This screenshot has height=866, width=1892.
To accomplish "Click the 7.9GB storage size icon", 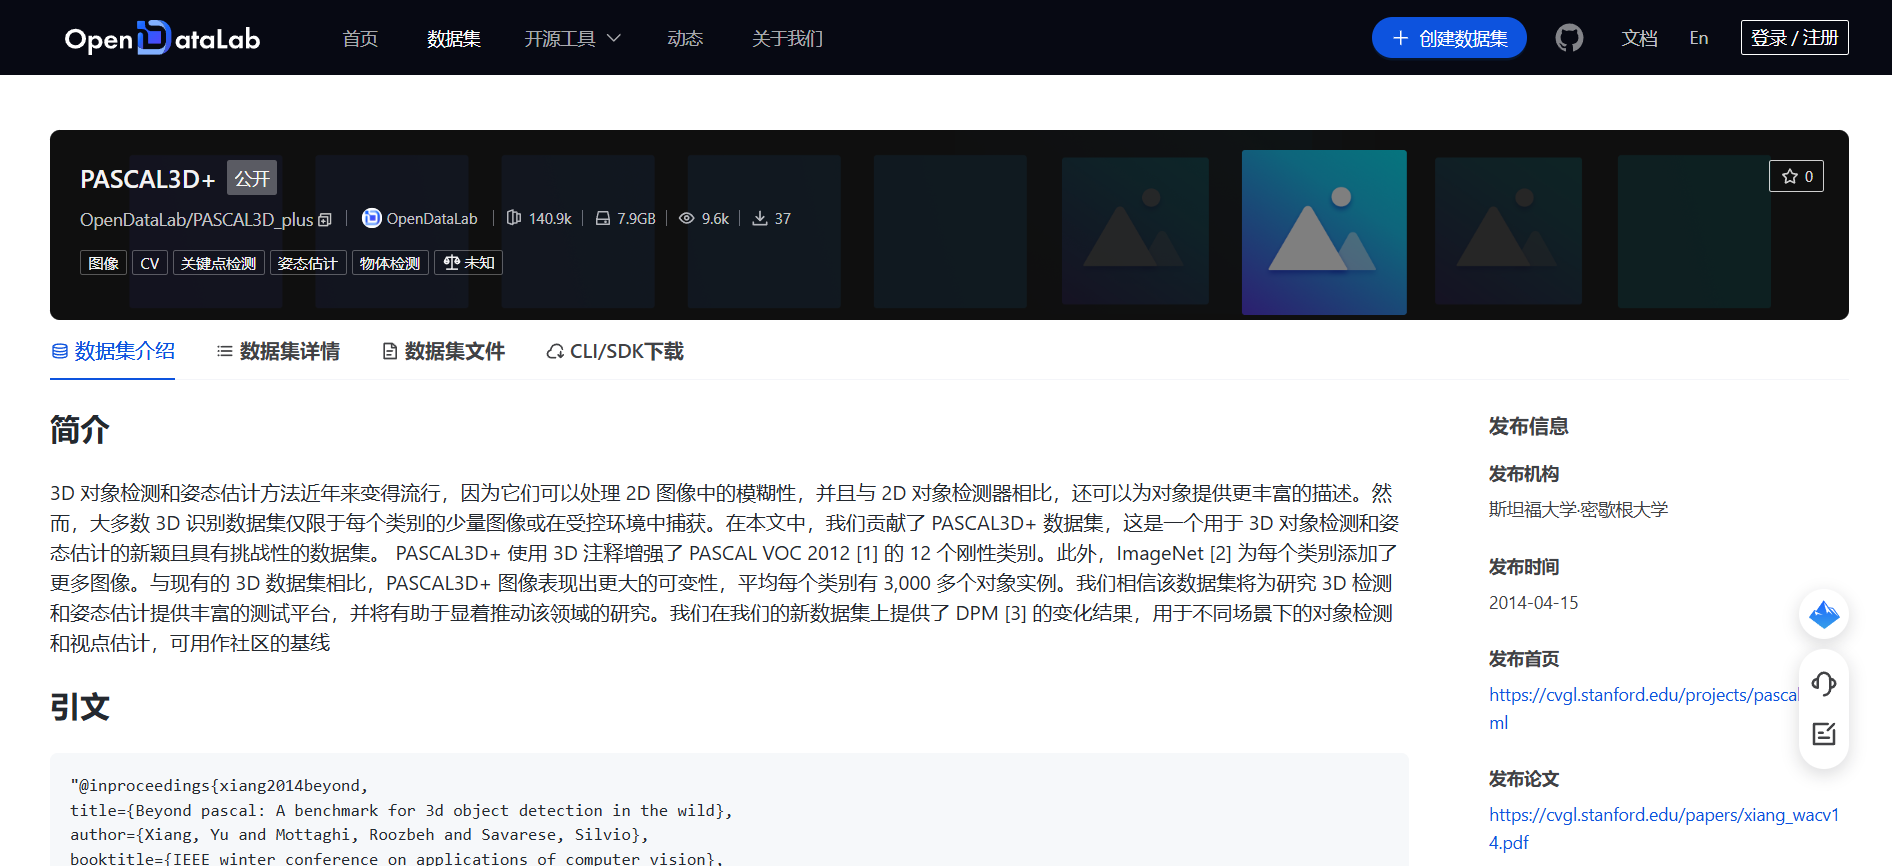I will tap(603, 218).
